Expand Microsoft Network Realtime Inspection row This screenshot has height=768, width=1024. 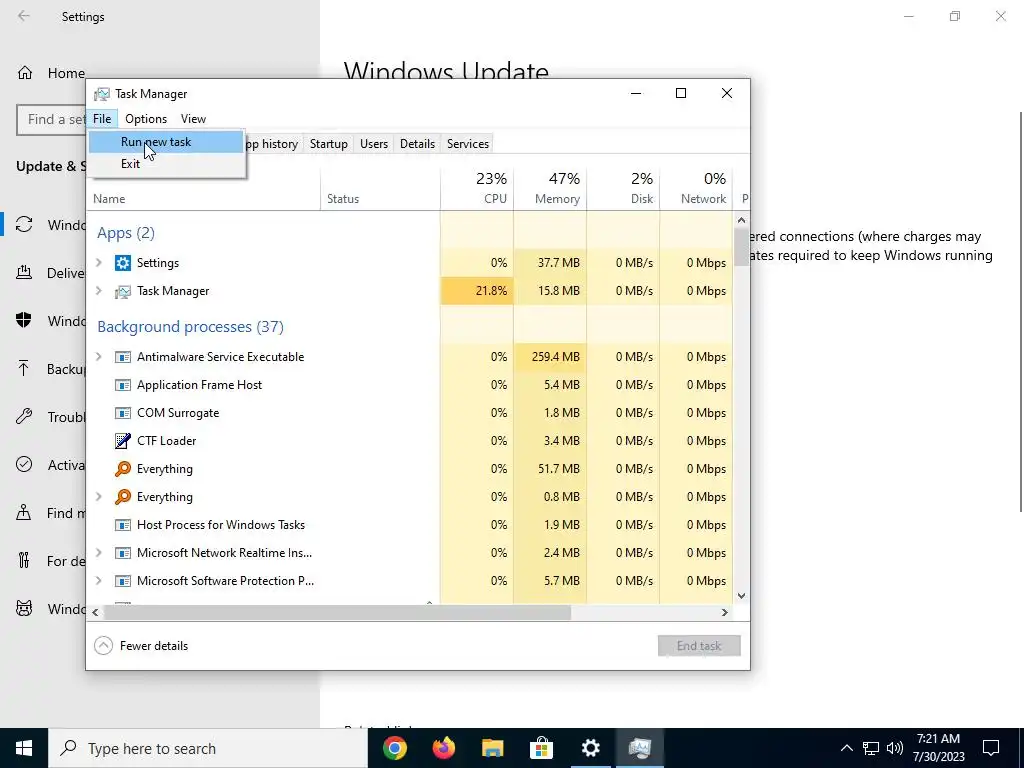[99, 552]
